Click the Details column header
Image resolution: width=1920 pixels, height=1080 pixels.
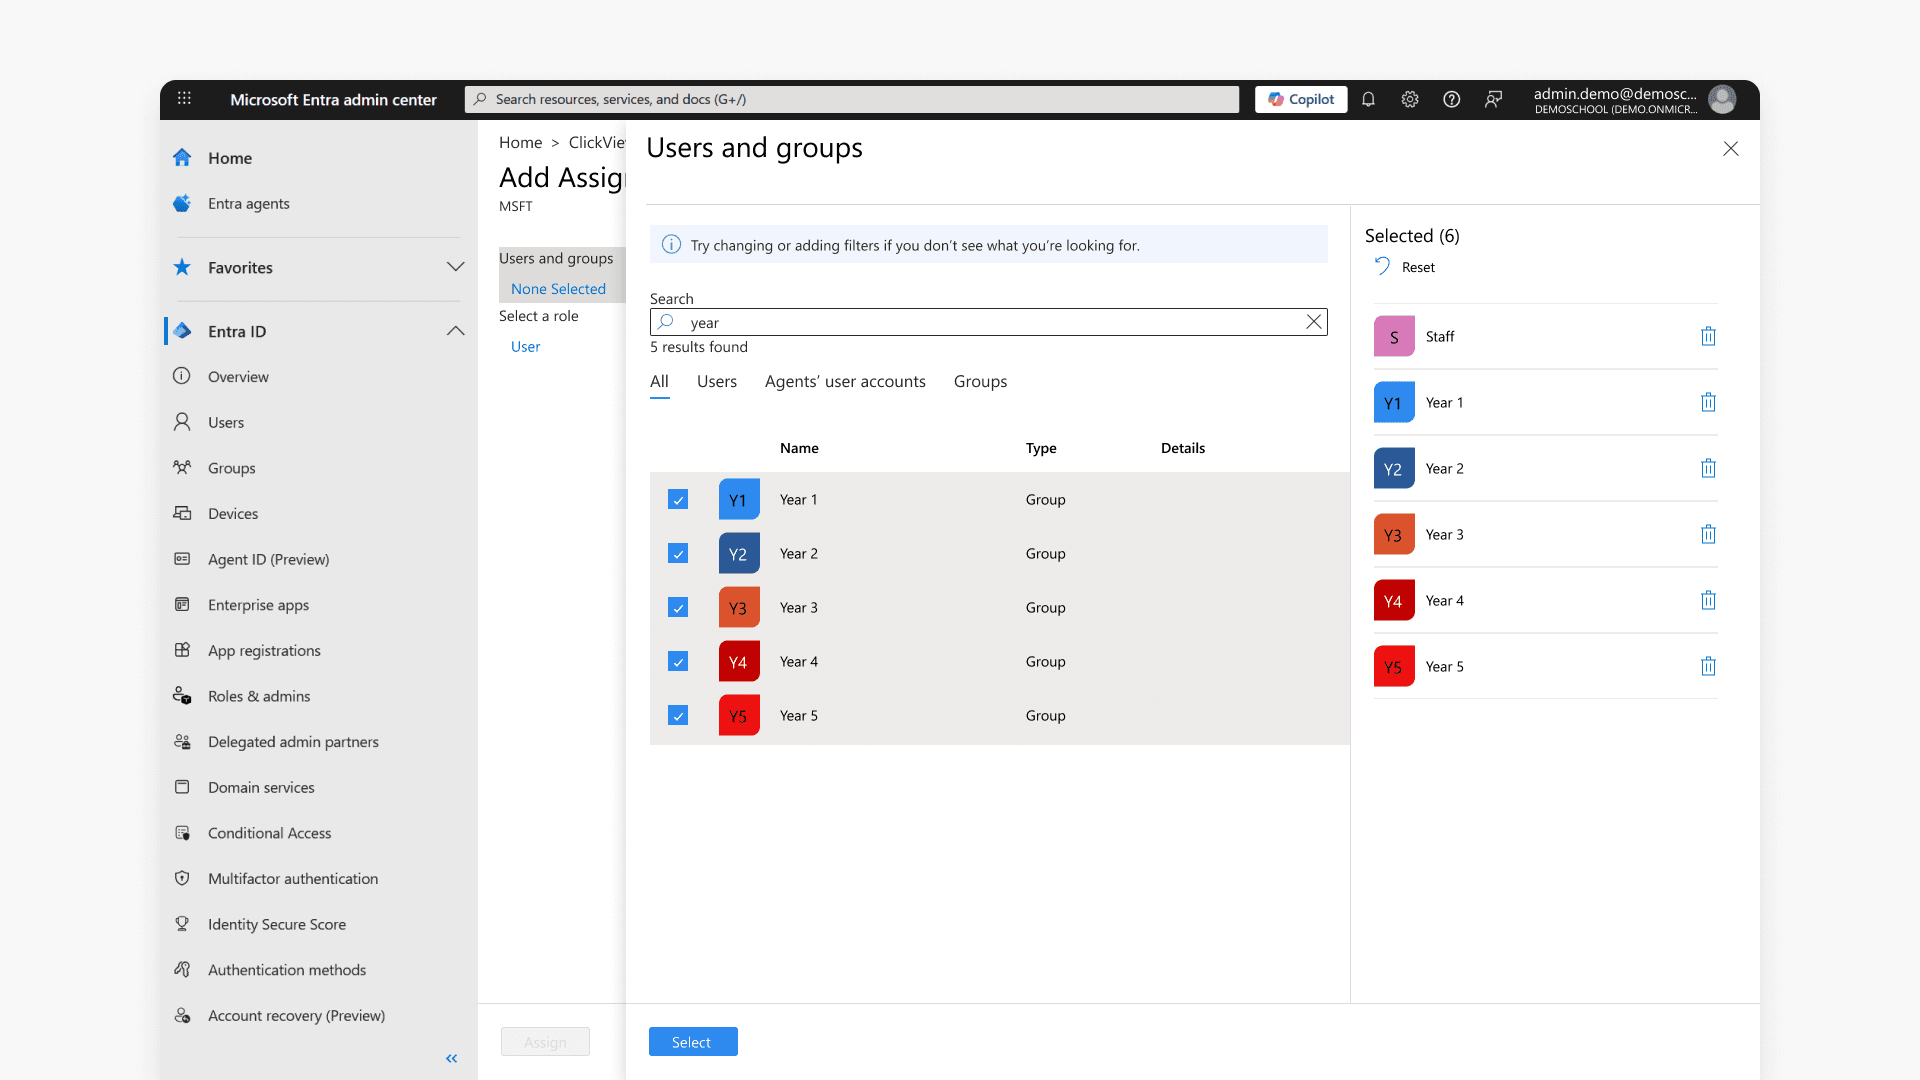[1183, 448]
